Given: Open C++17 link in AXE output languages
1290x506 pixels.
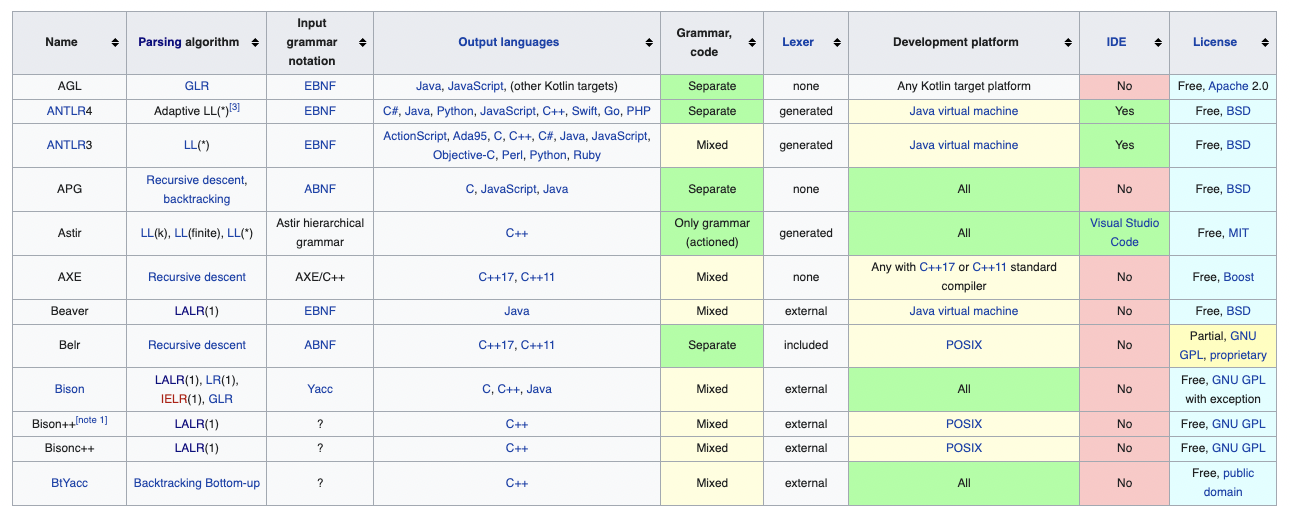Looking at the screenshot, I should pos(495,277).
